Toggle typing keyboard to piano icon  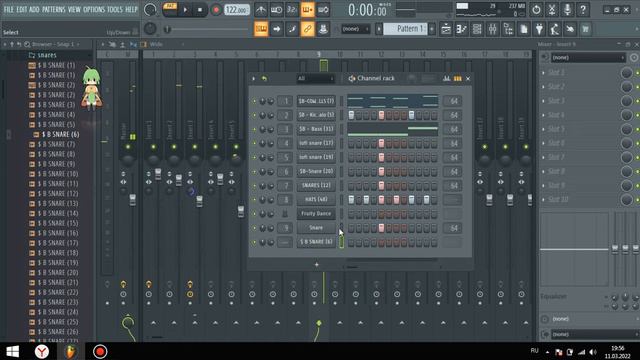[x=261, y=29]
